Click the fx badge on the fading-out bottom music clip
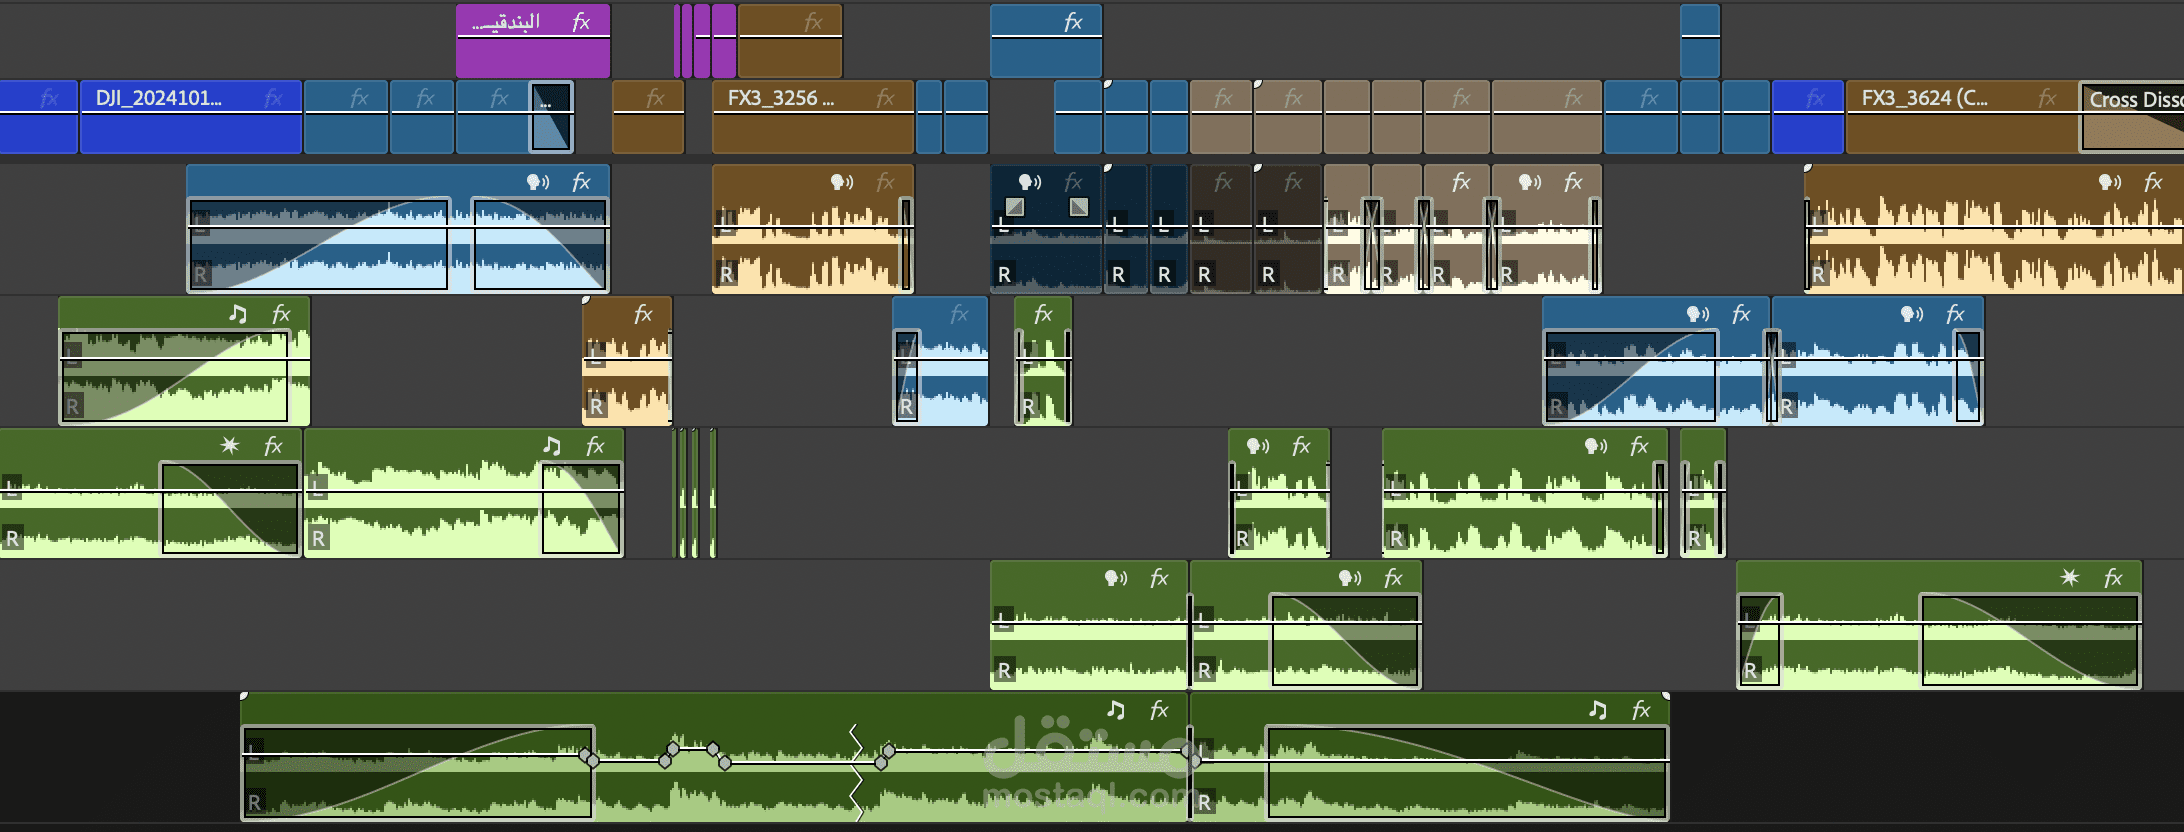The width and height of the screenshot is (2184, 832). click(1641, 710)
